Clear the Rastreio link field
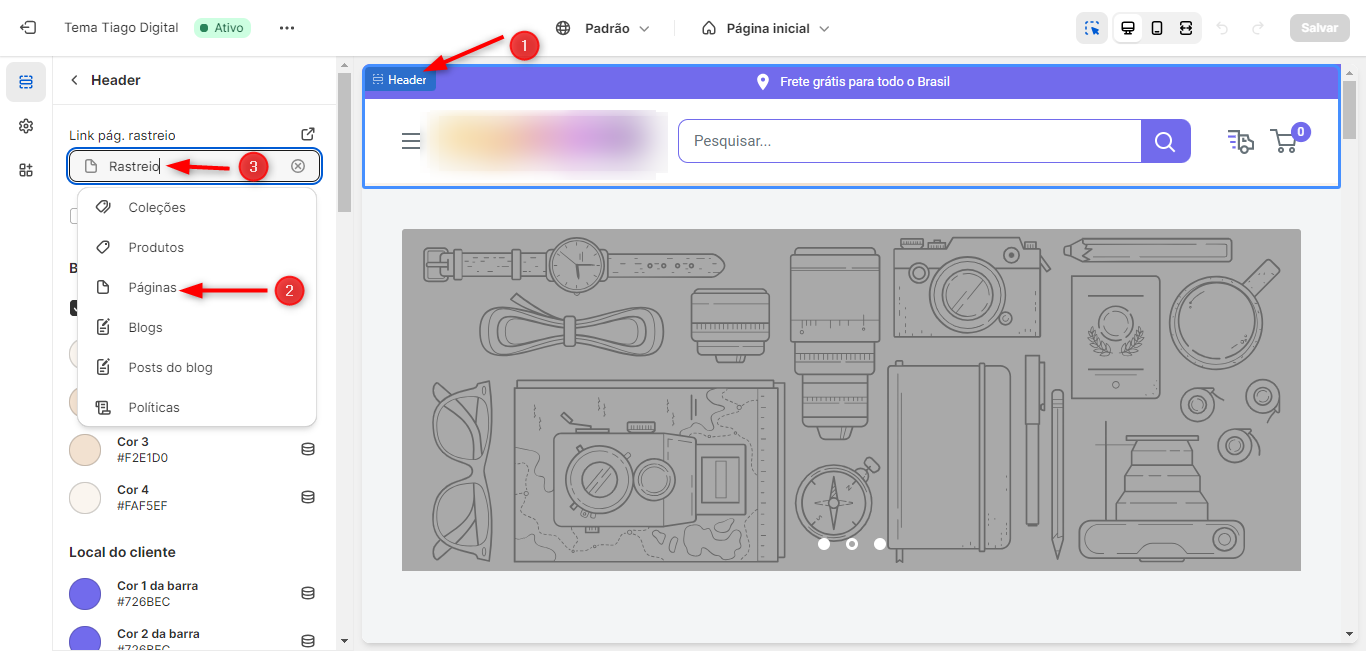 (x=298, y=166)
